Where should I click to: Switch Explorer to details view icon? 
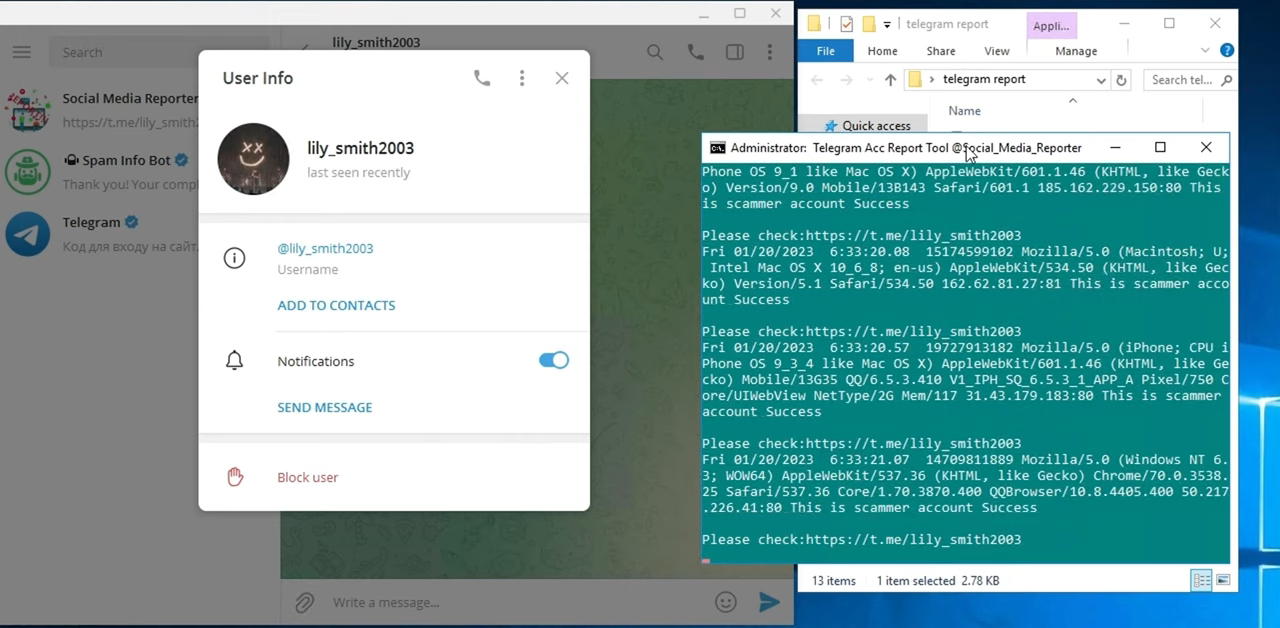[x=1202, y=580]
